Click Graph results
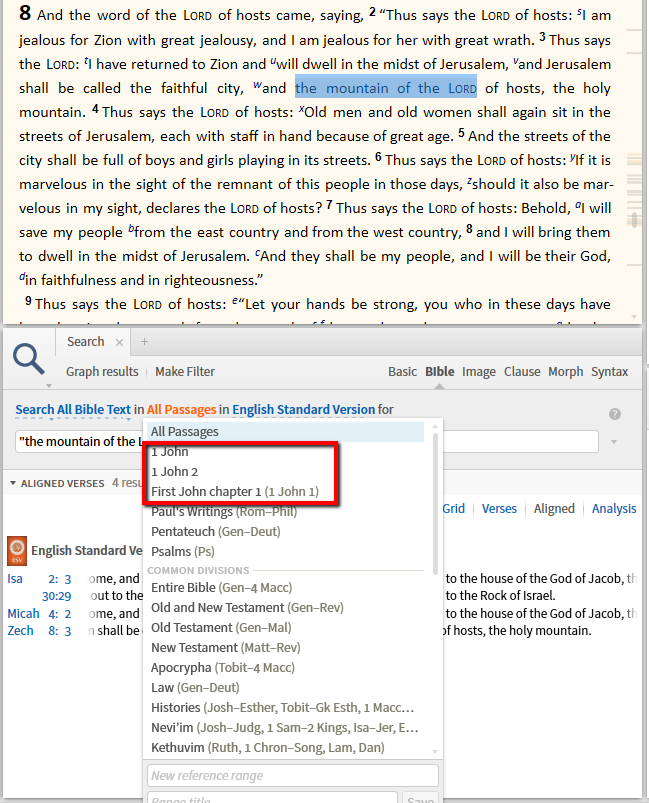 [102, 372]
